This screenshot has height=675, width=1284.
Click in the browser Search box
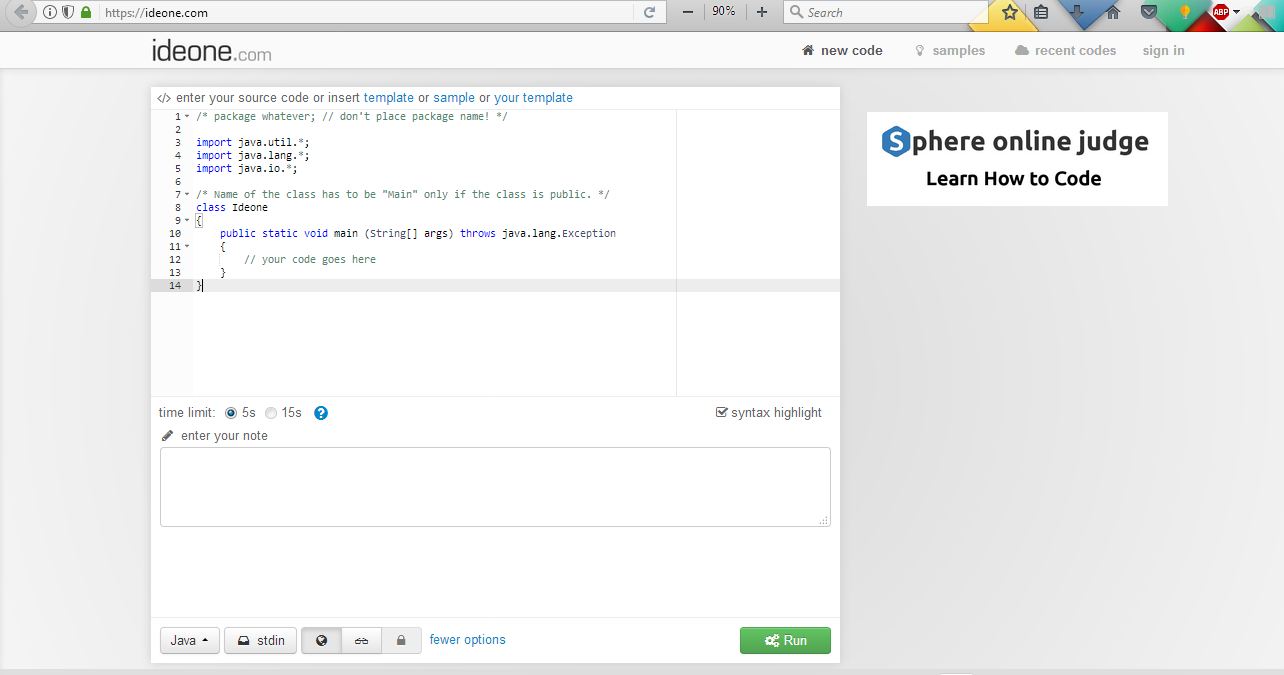(x=885, y=12)
